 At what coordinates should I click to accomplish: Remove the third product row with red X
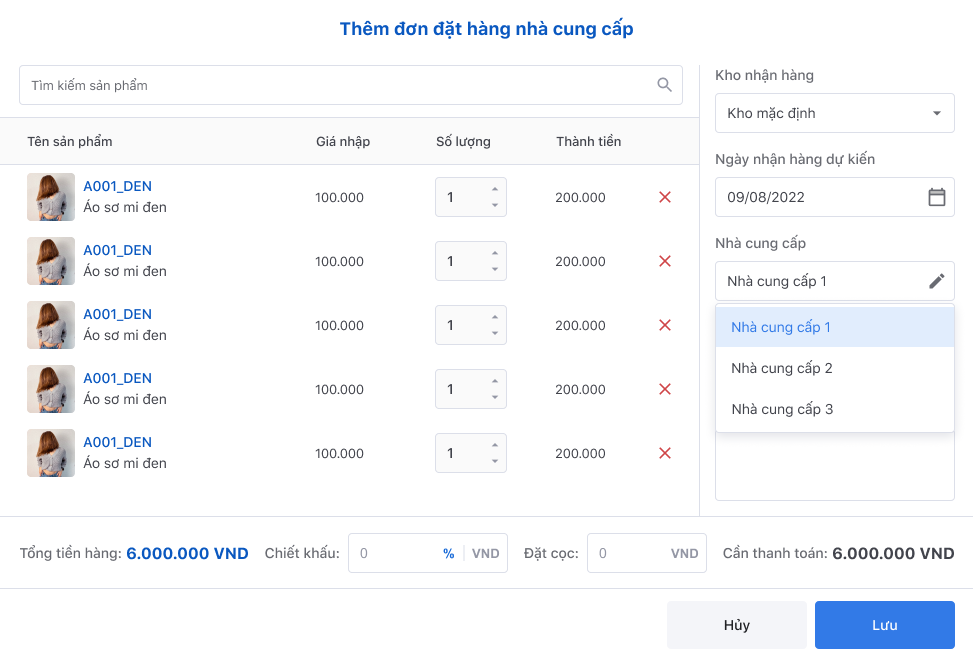coord(664,326)
